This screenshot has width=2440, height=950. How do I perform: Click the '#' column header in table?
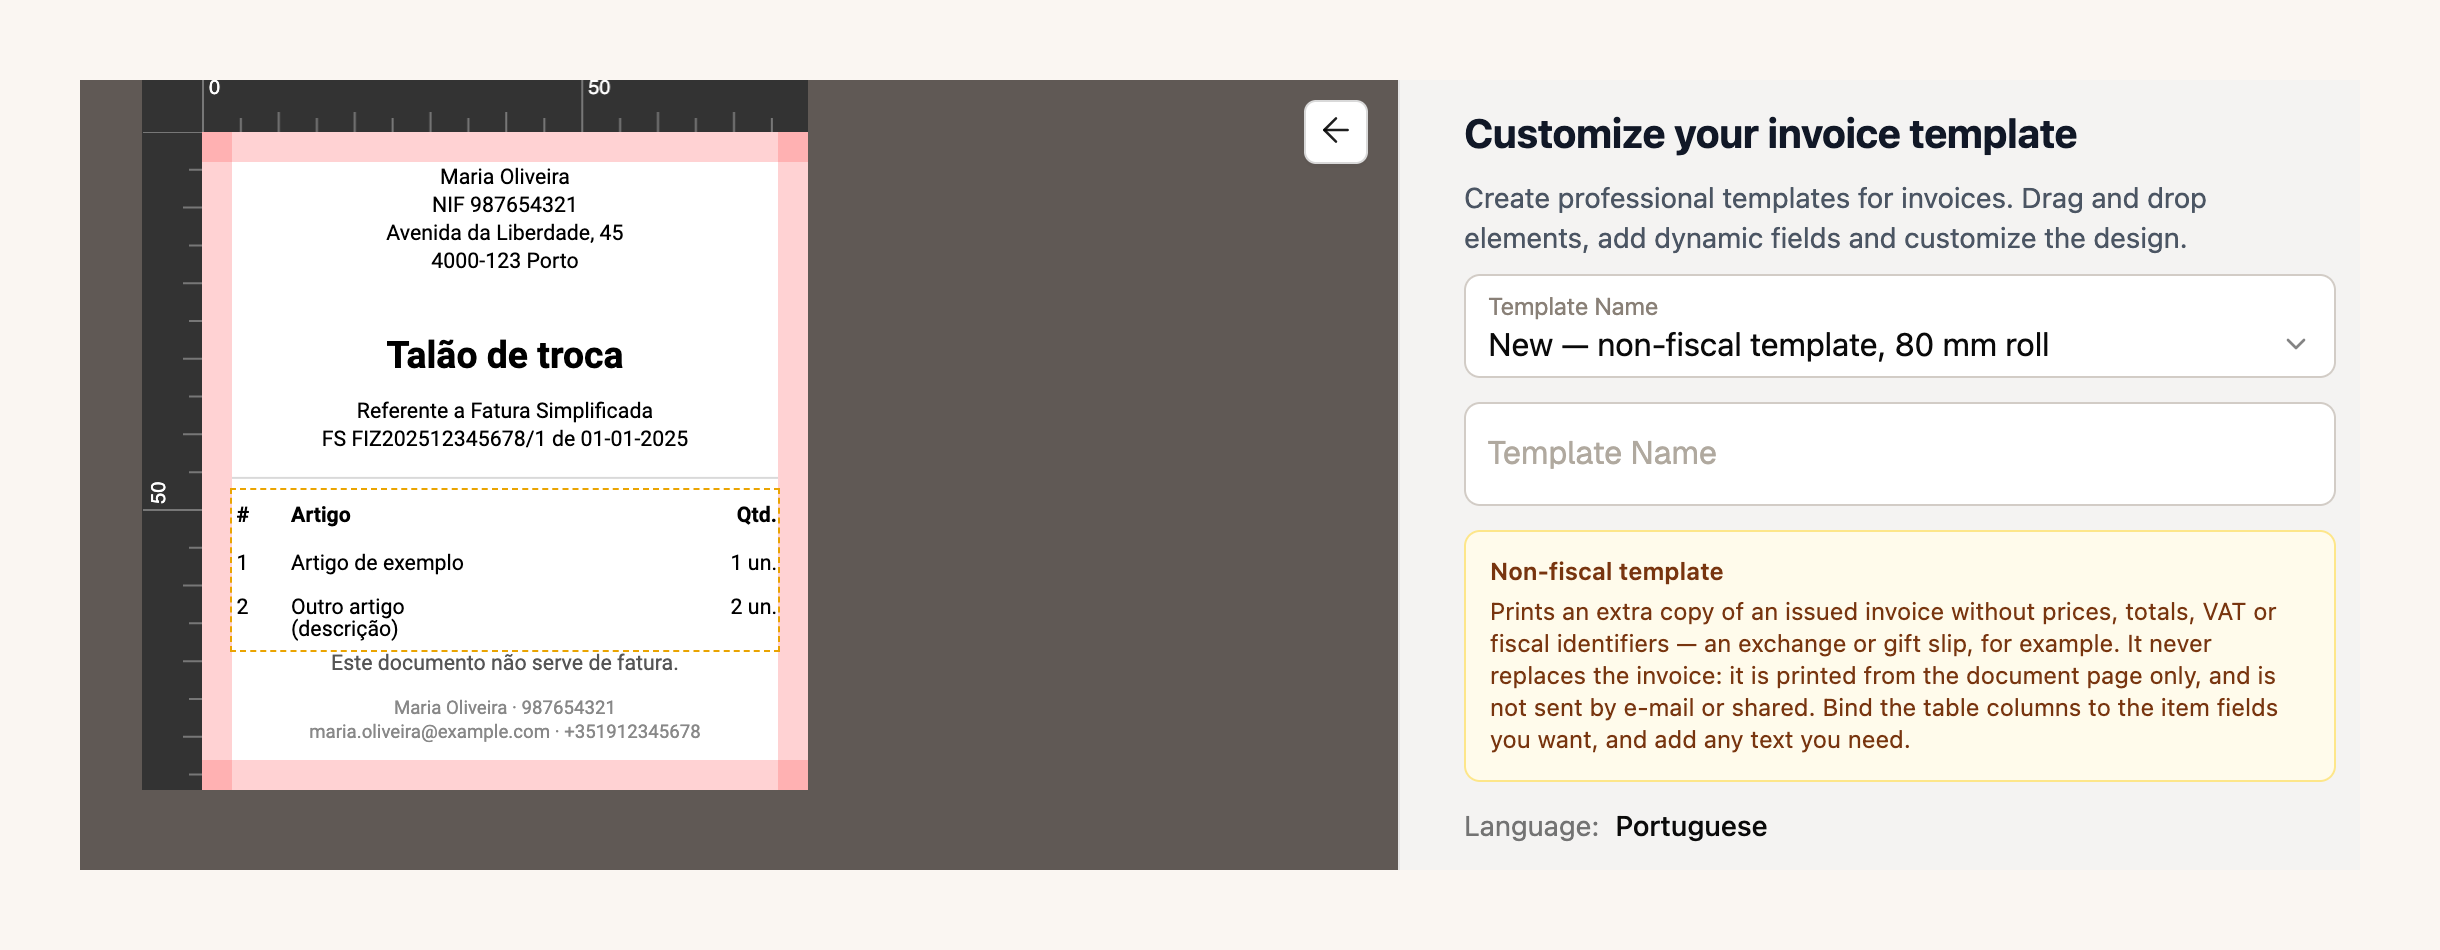tap(243, 515)
